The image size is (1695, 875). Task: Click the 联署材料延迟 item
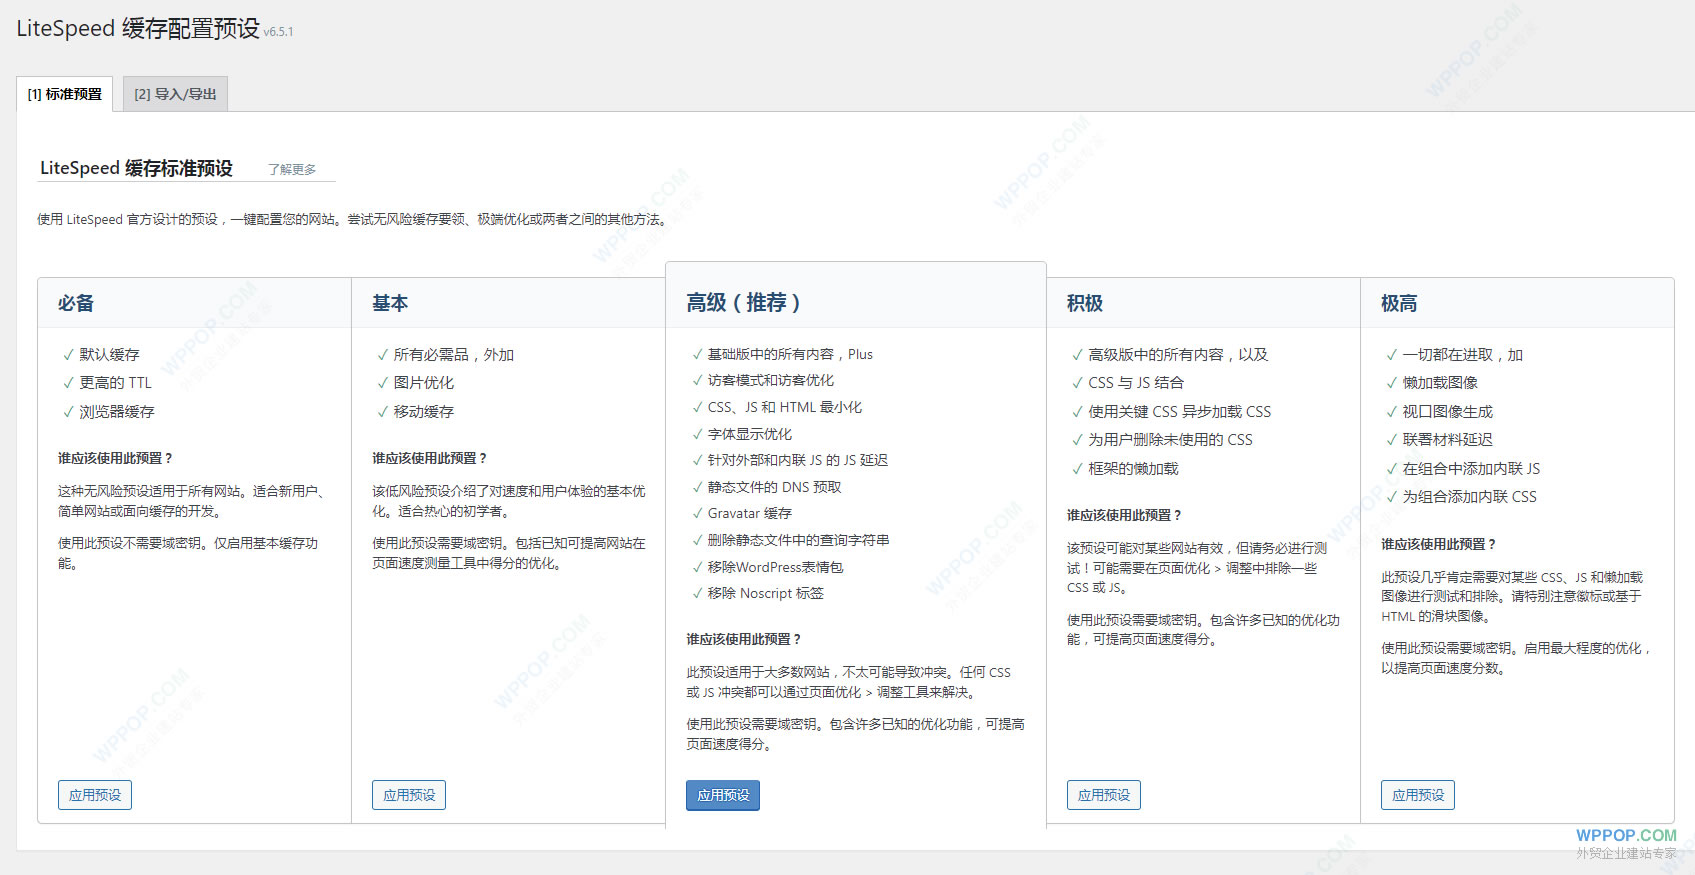pos(1447,440)
